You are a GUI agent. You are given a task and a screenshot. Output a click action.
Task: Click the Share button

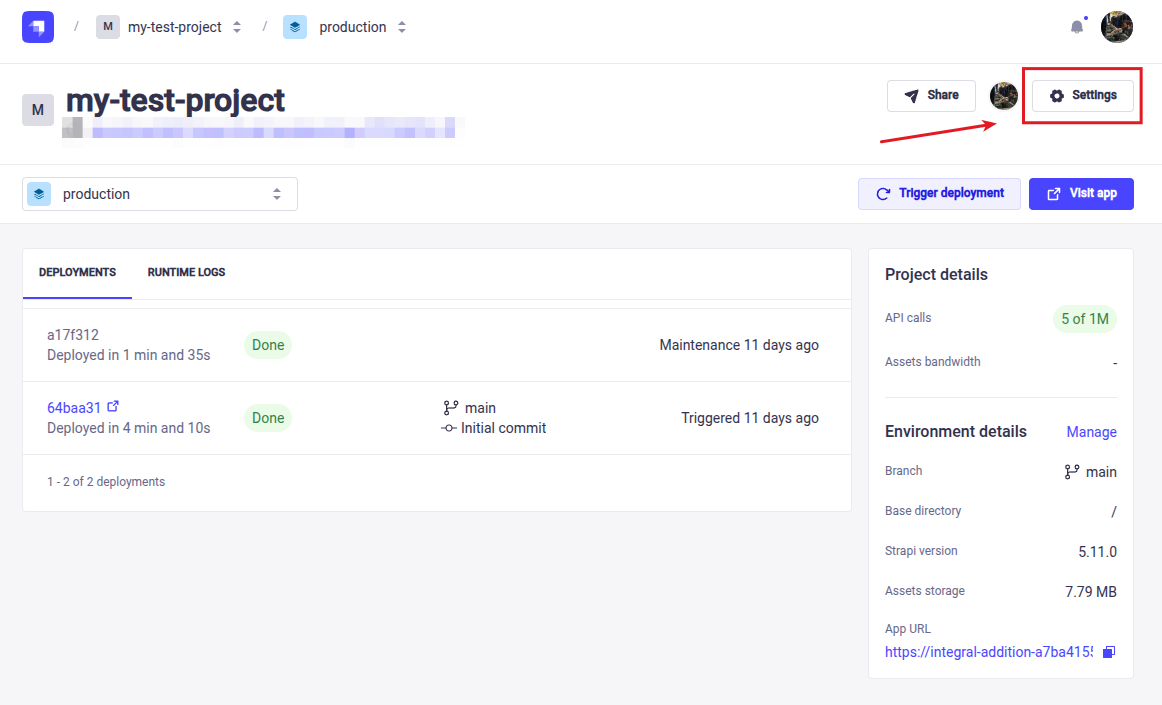[931, 96]
